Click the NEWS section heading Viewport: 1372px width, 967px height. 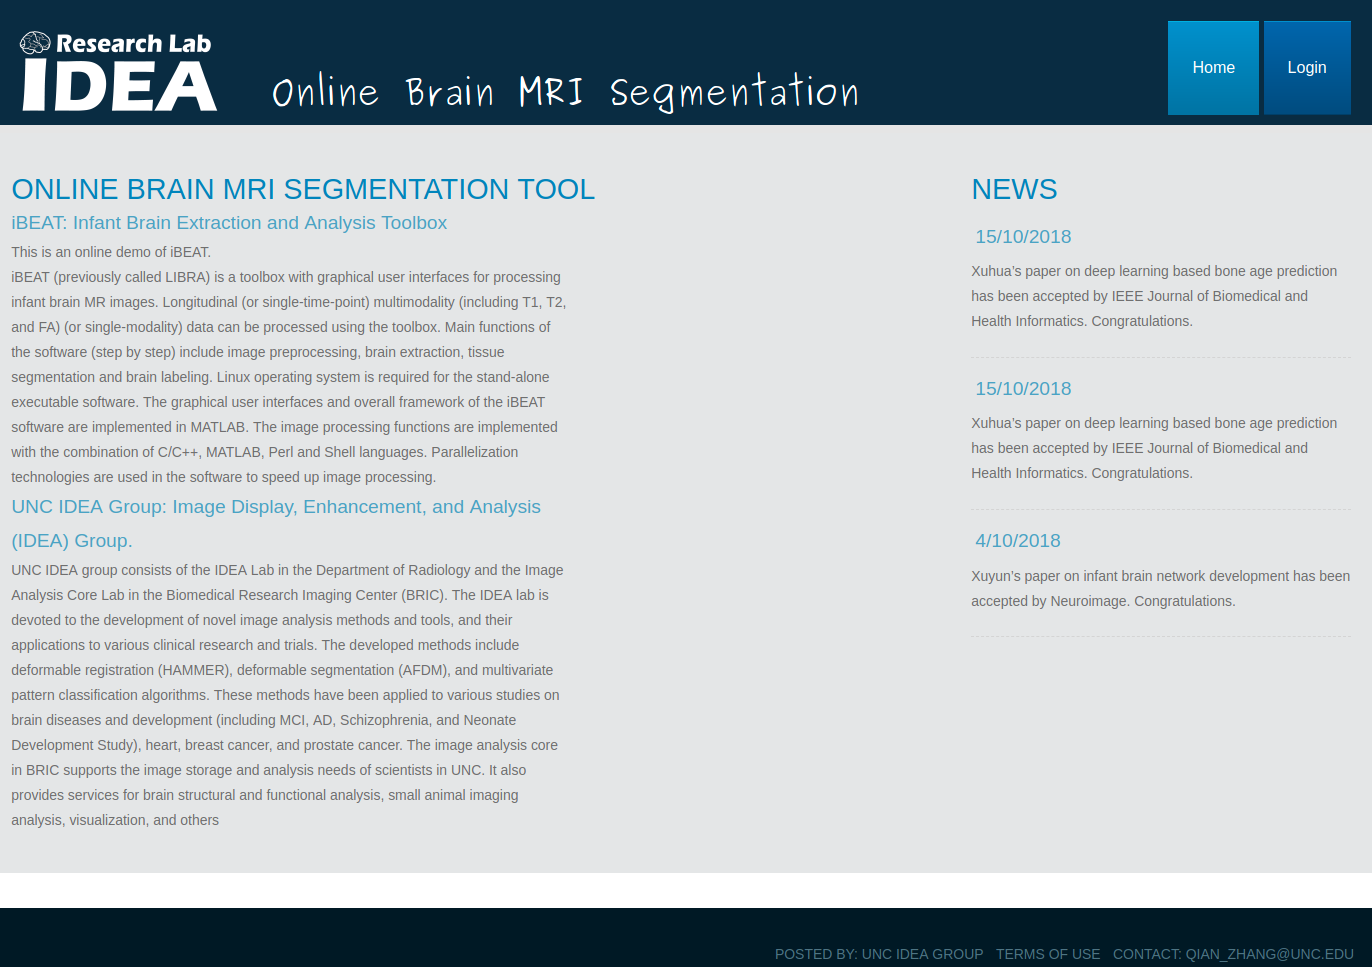1014,189
